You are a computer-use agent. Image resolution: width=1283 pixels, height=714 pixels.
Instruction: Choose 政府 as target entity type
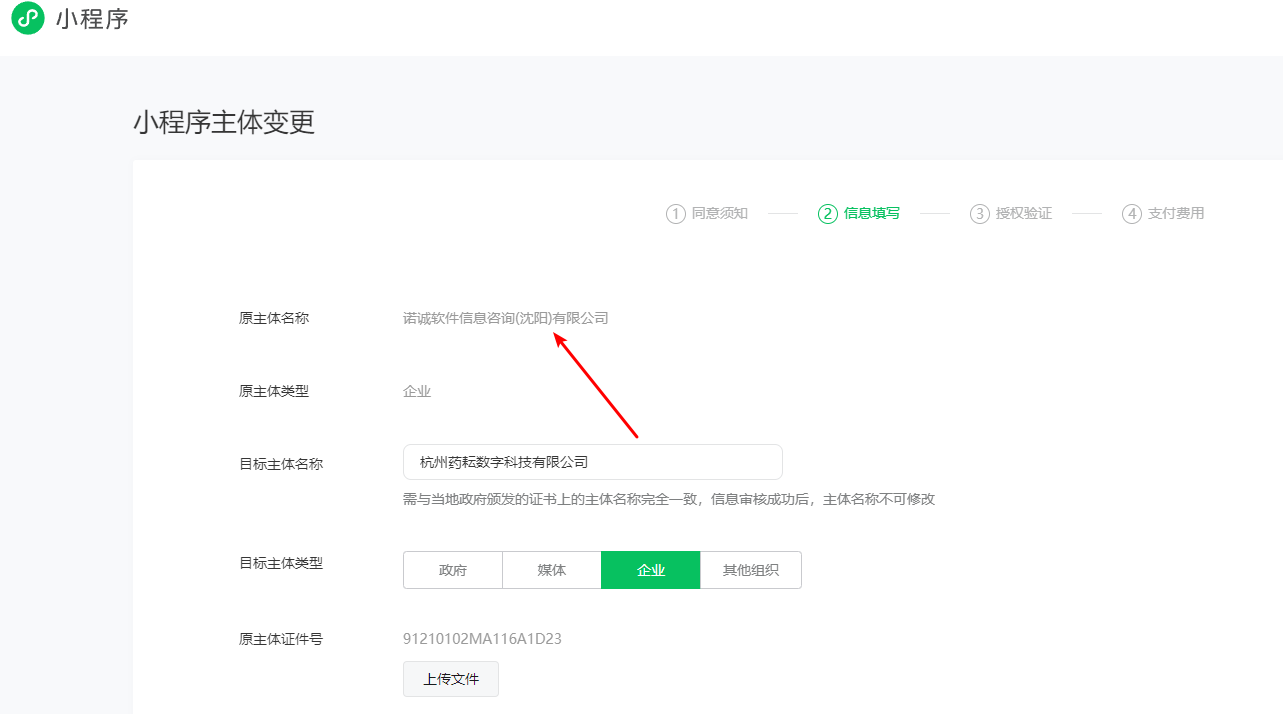coord(453,570)
